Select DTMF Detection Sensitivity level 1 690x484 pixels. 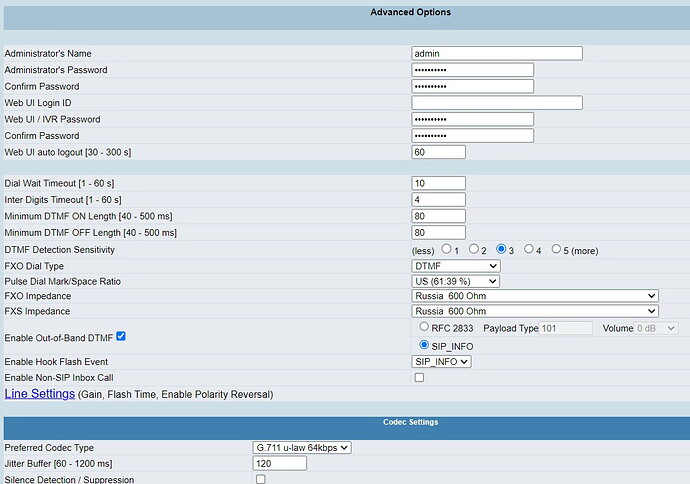pos(446,249)
